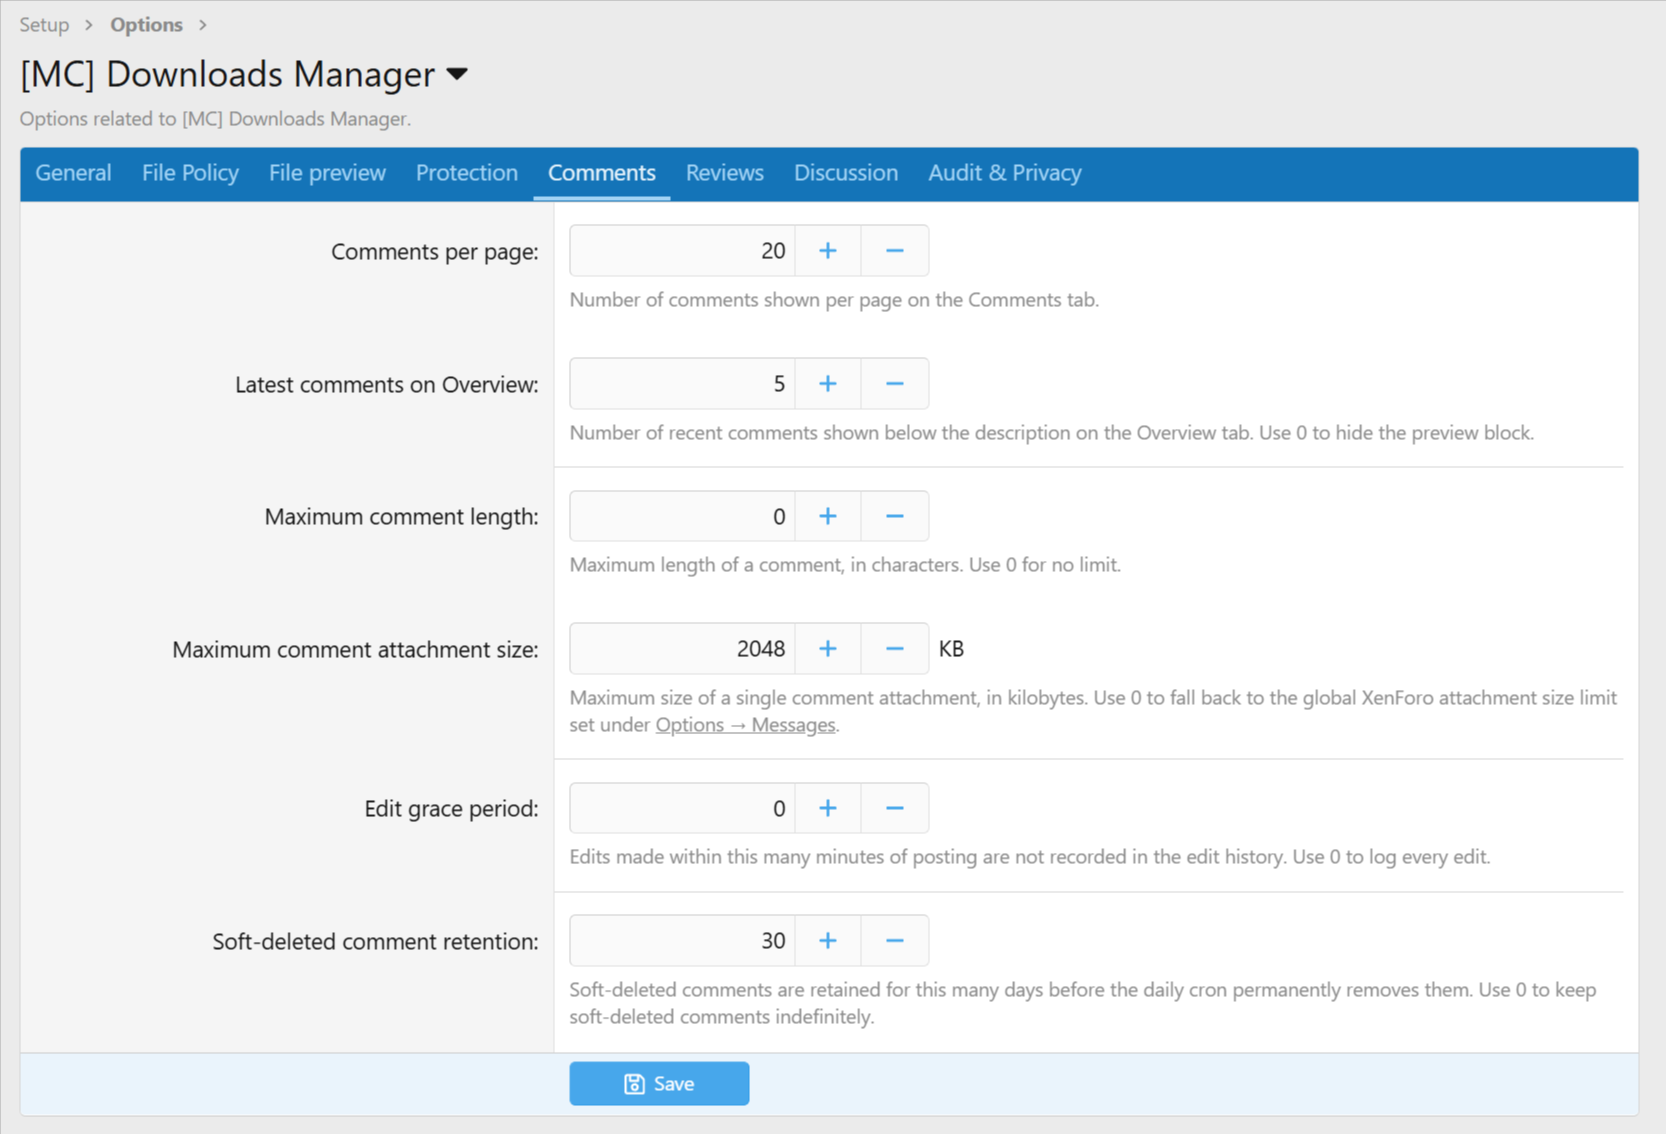Viewport: 1666px width, 1134px height.
Task: Expand the [MC] Downloads Manager title dropdown
Action: (x=458, y=74)
